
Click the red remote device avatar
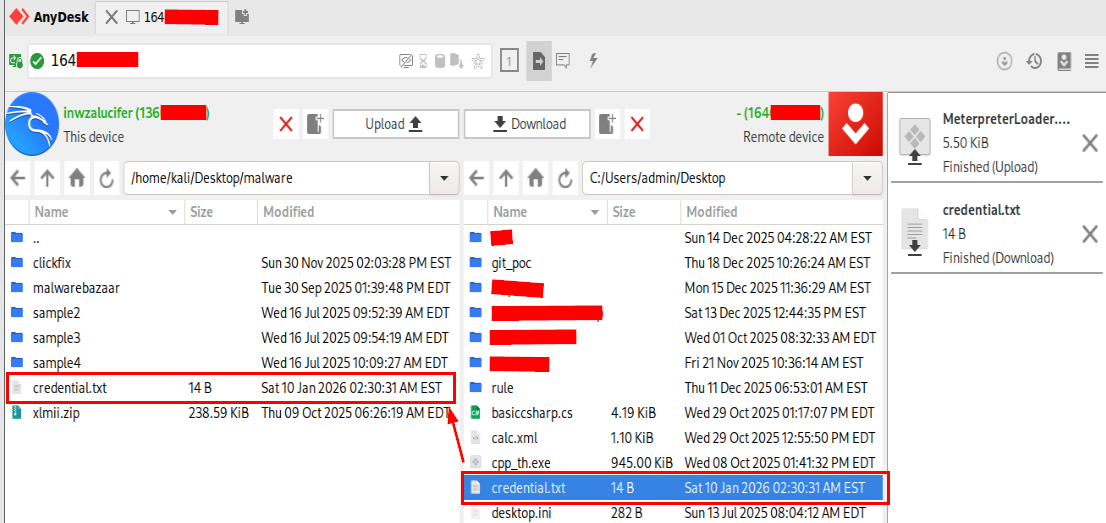855,124
